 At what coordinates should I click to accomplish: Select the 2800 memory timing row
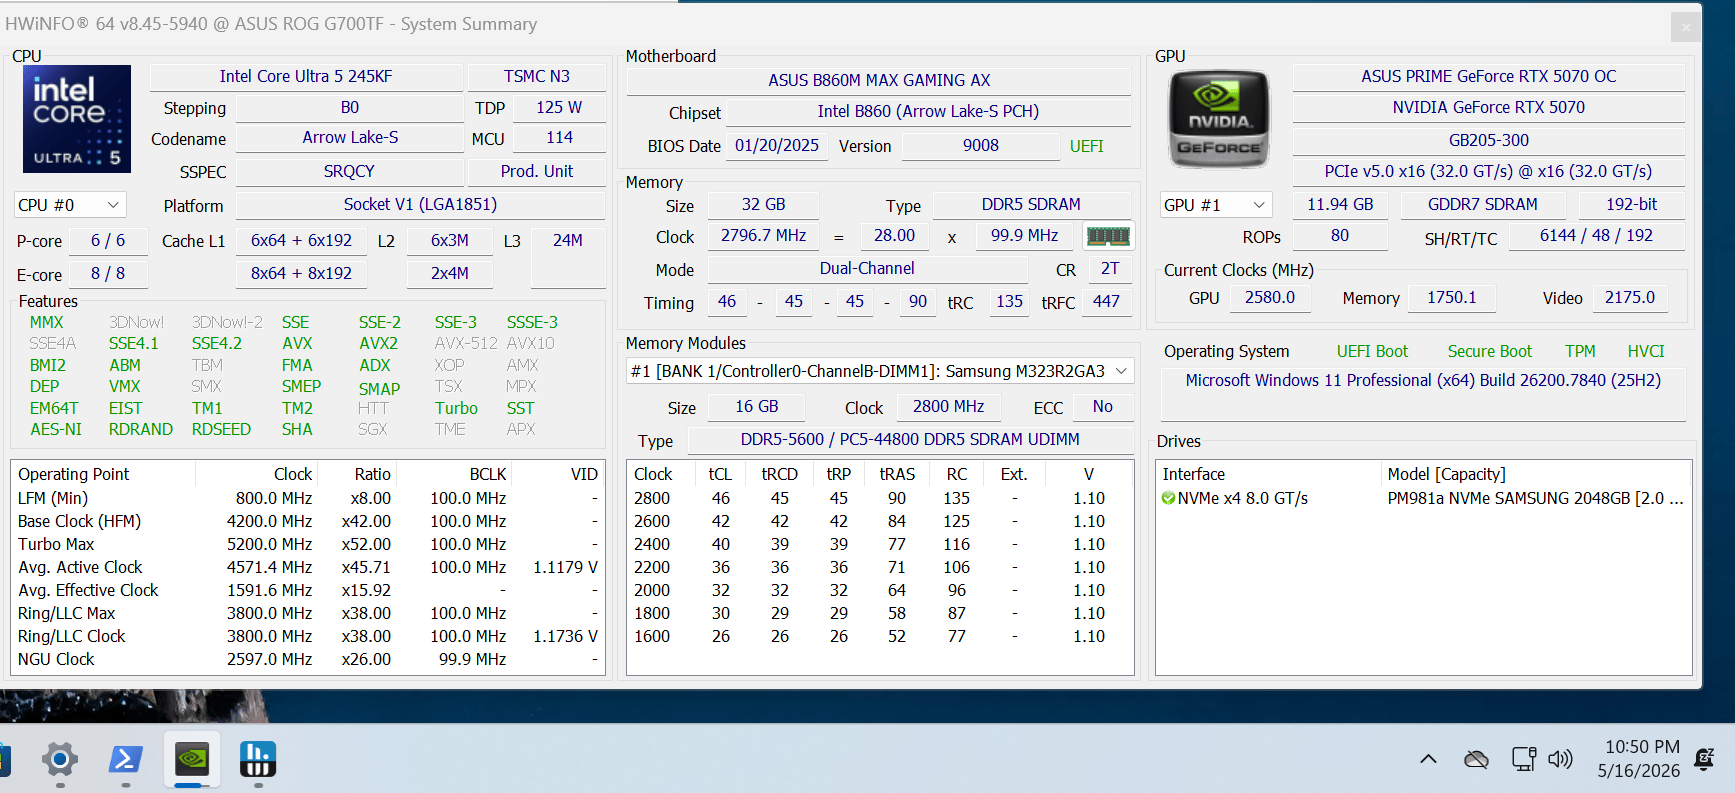point(880,498)
